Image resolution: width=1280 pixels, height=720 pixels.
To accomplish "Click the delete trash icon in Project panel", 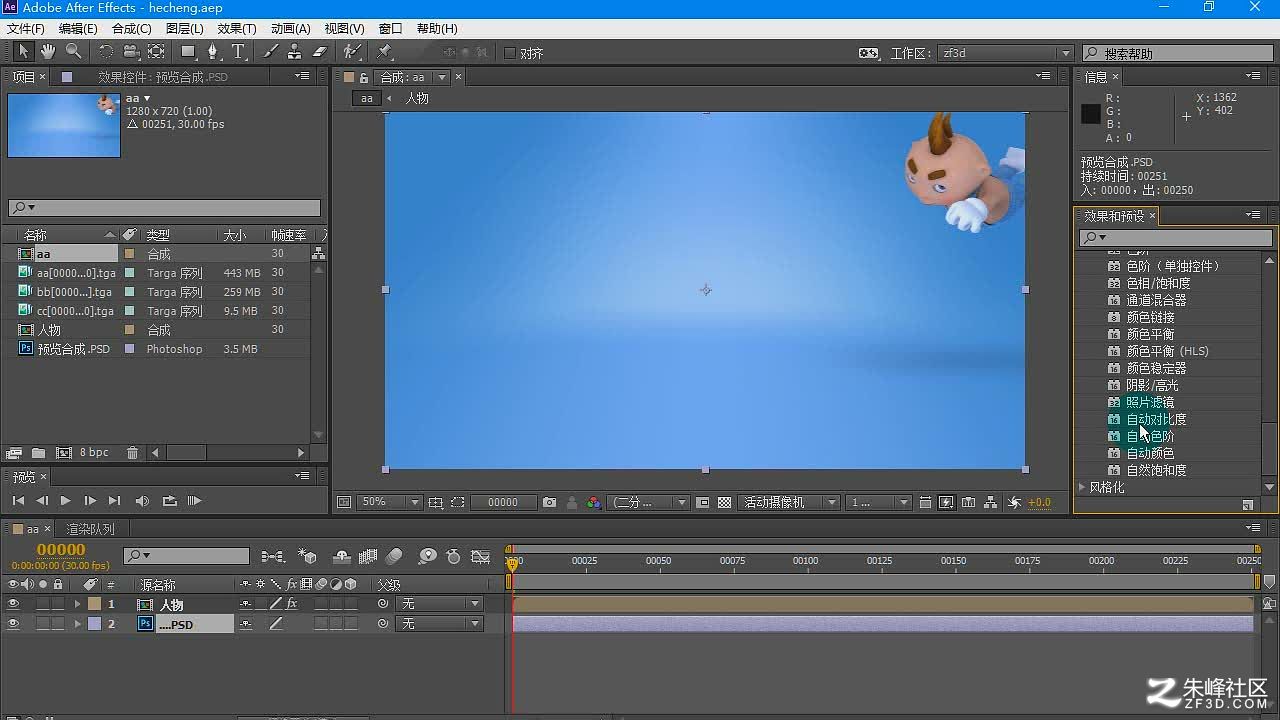I will [x=132, y=453].
